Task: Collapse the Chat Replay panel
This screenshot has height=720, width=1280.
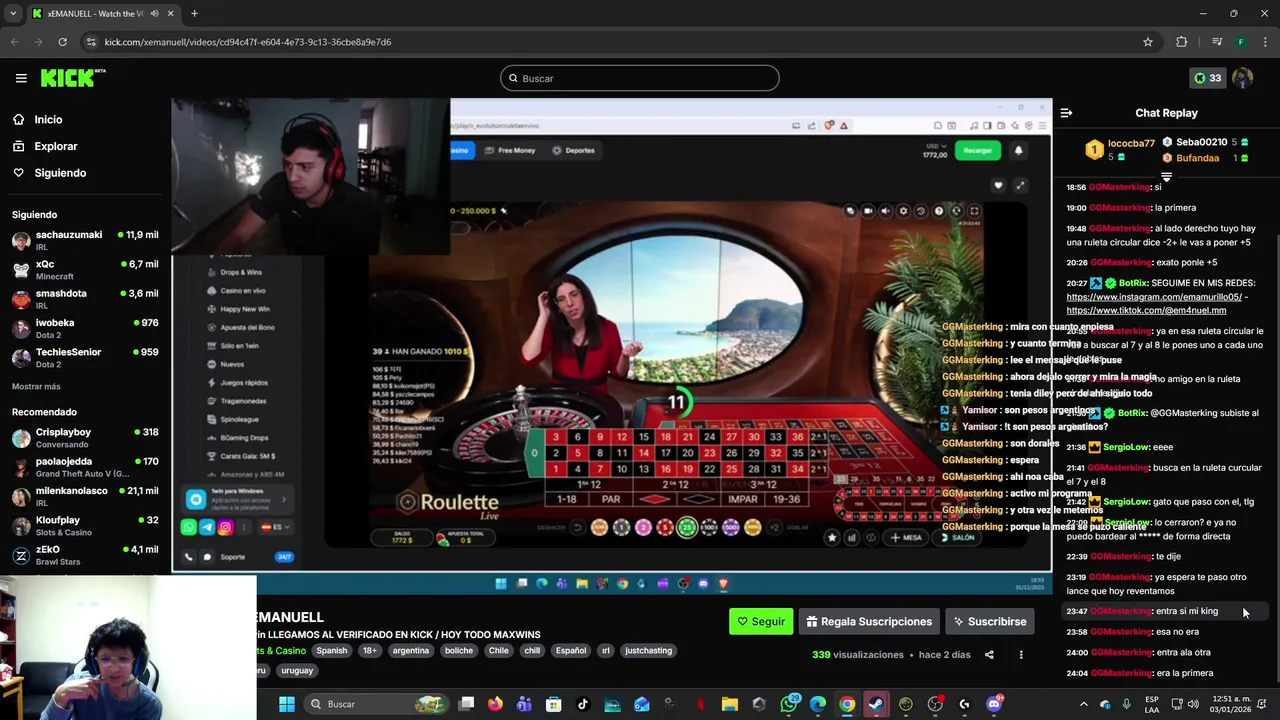Action: (x=1066, y=113)
